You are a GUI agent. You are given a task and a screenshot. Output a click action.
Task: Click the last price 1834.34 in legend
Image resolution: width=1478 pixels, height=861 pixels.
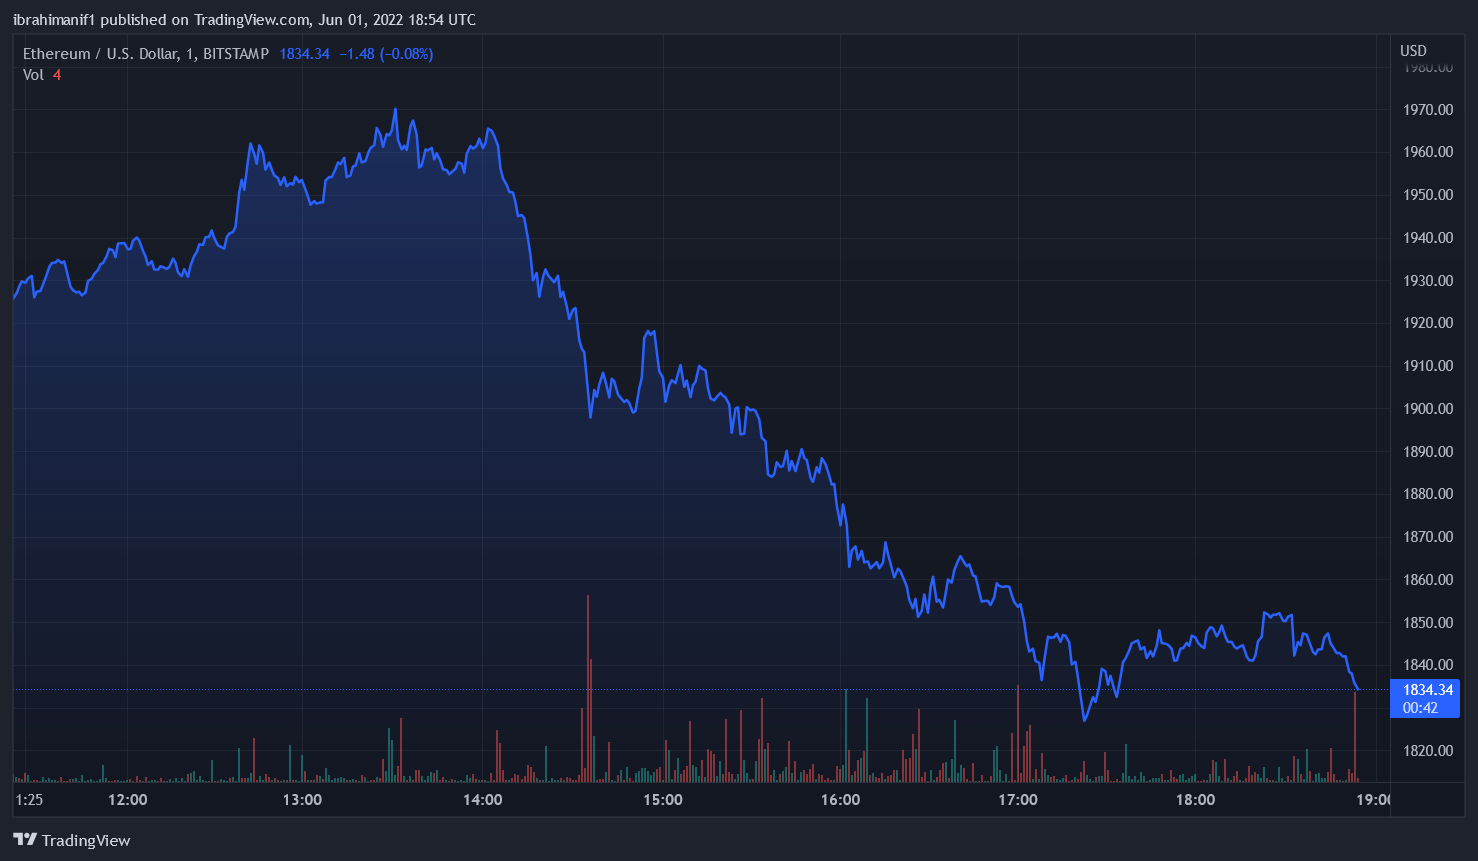pos(304,54)
